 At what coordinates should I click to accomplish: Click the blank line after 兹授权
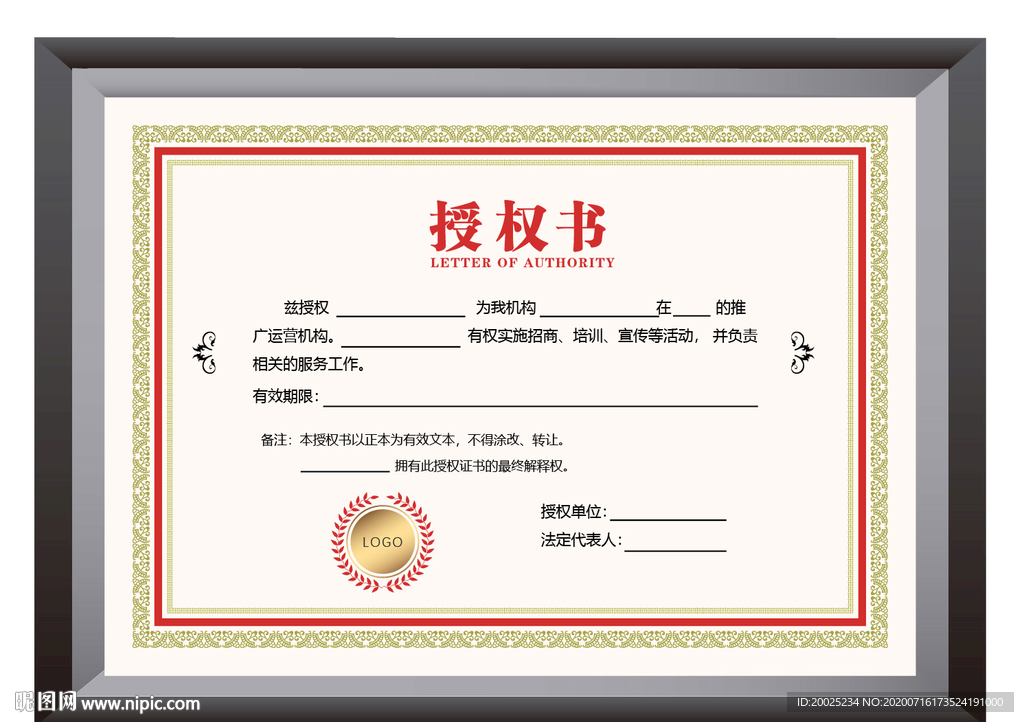400,317
